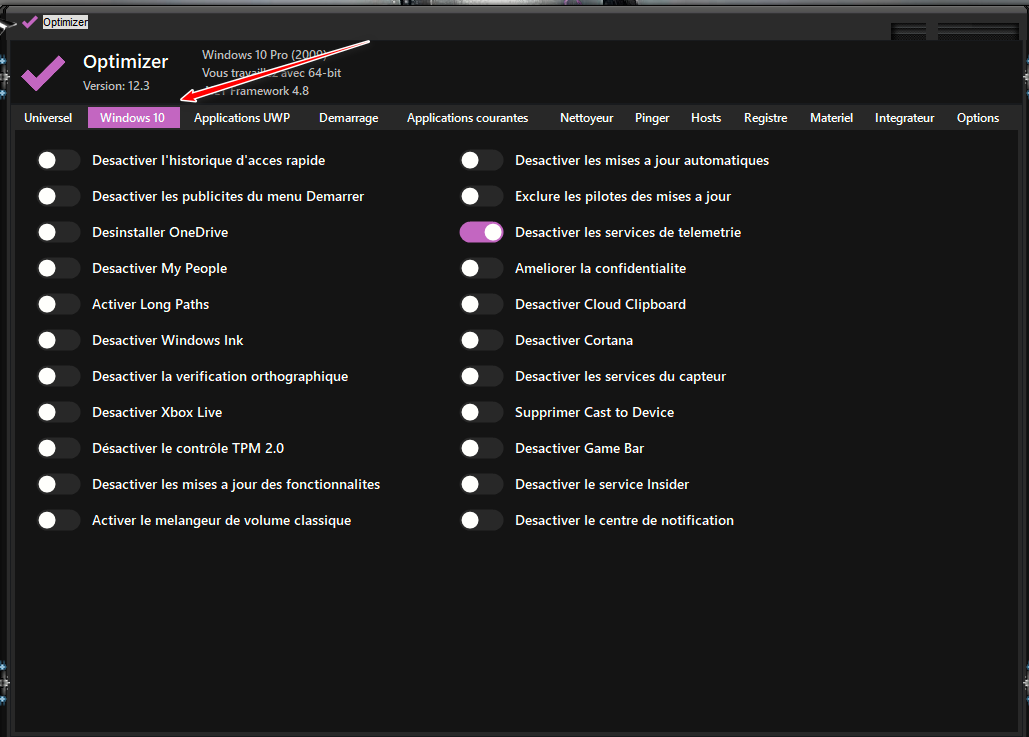Click the small Optimizer icon in title bar

(30, 22)
